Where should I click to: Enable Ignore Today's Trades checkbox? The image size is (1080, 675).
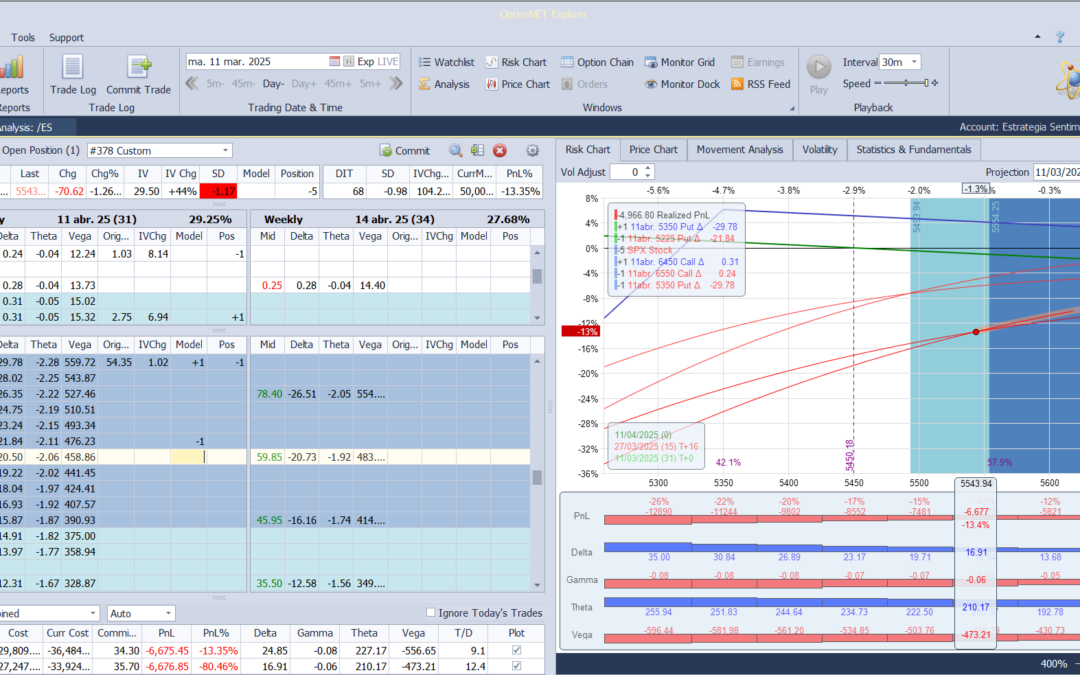click(430, 612)
